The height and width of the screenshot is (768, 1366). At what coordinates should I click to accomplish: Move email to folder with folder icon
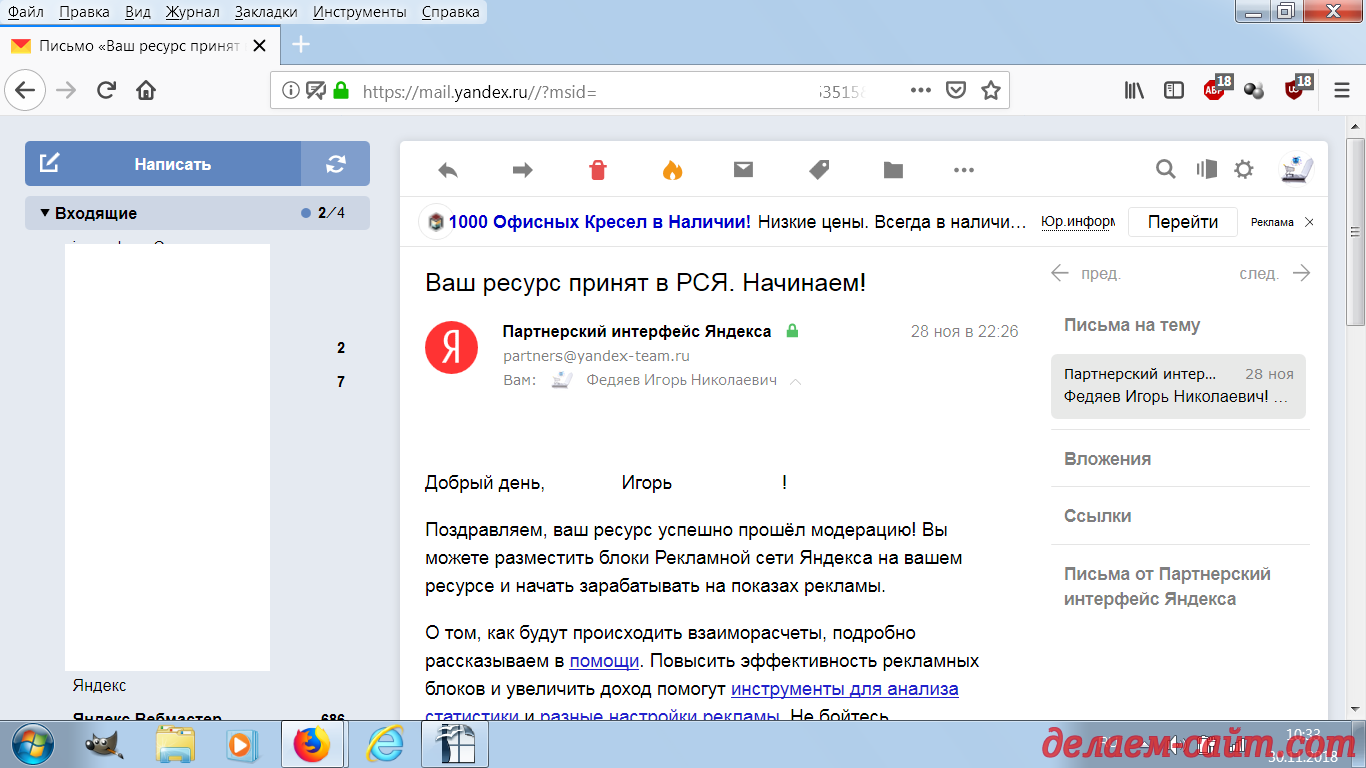pyautogui.click(x=893, y=170)
